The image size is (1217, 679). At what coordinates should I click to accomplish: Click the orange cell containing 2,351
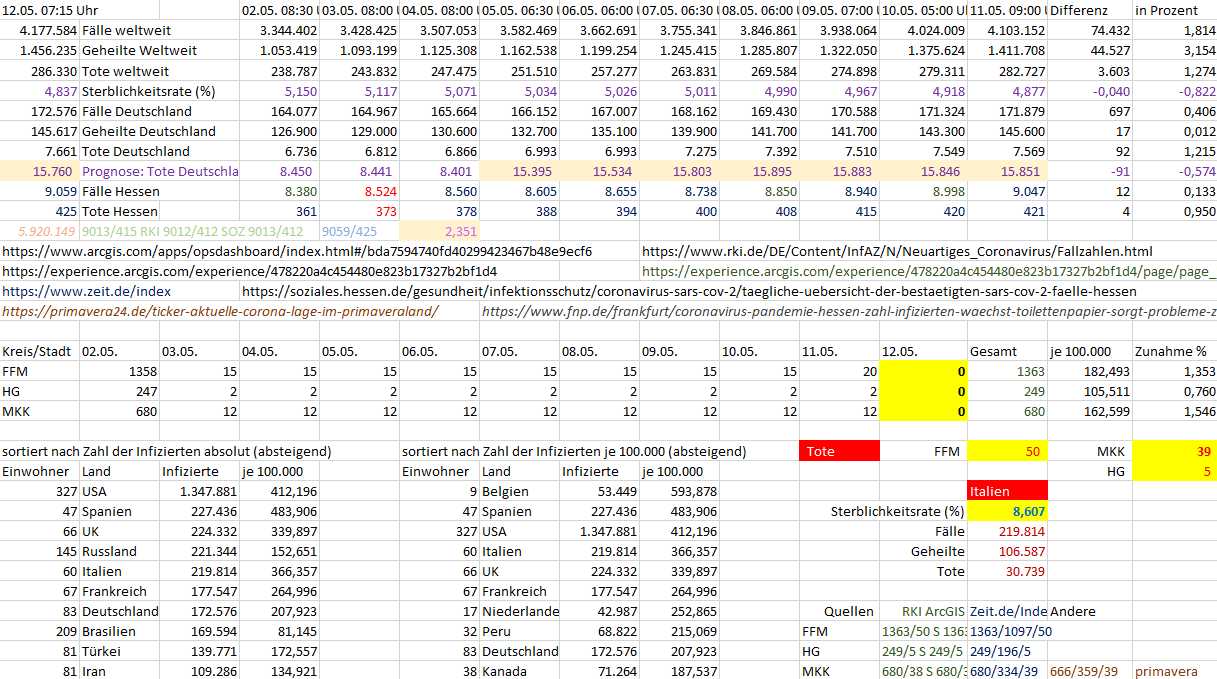440,231
